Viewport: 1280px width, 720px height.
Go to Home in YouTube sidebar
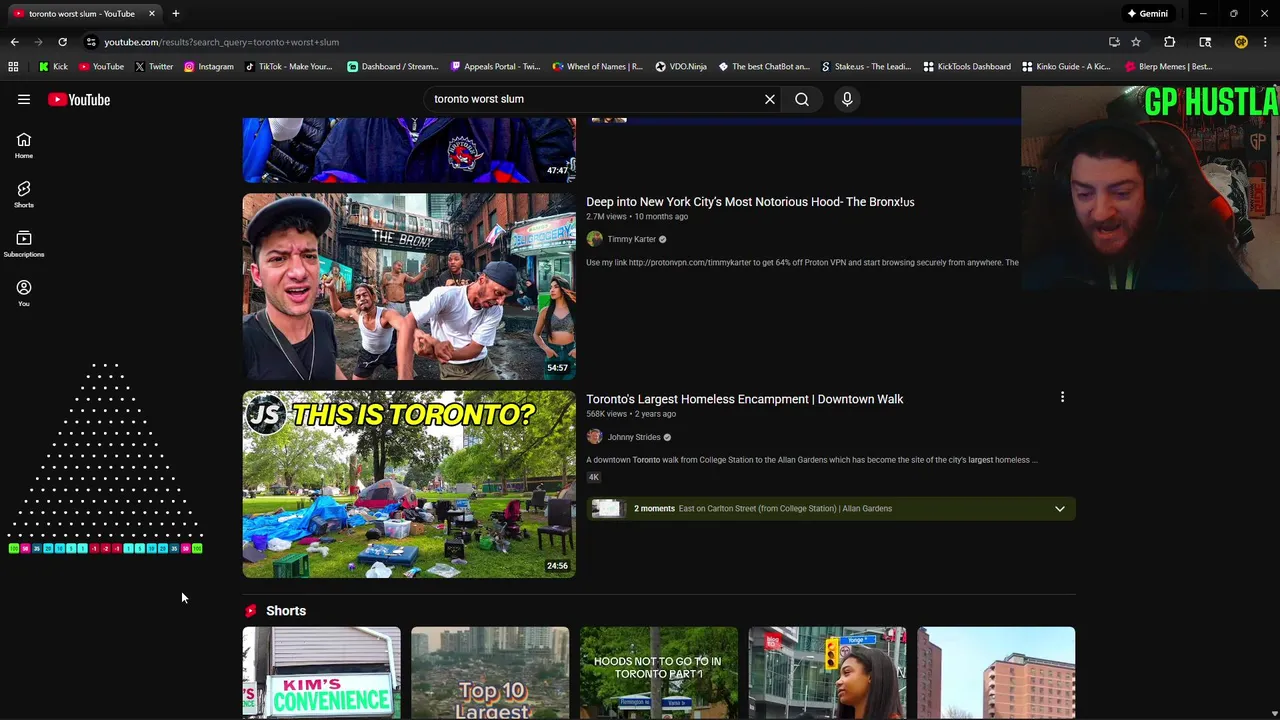(24, 146)
